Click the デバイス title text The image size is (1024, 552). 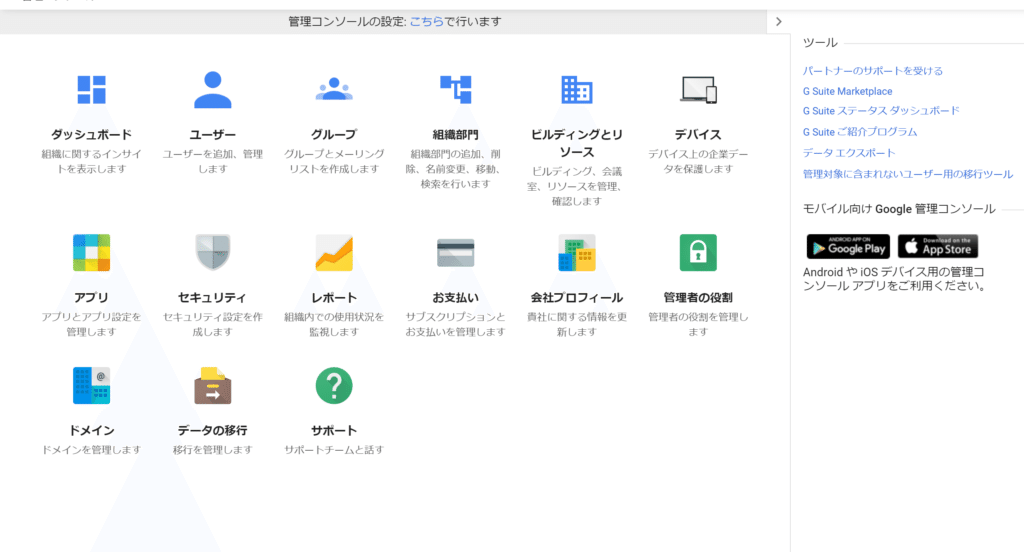tap(698, 135)
